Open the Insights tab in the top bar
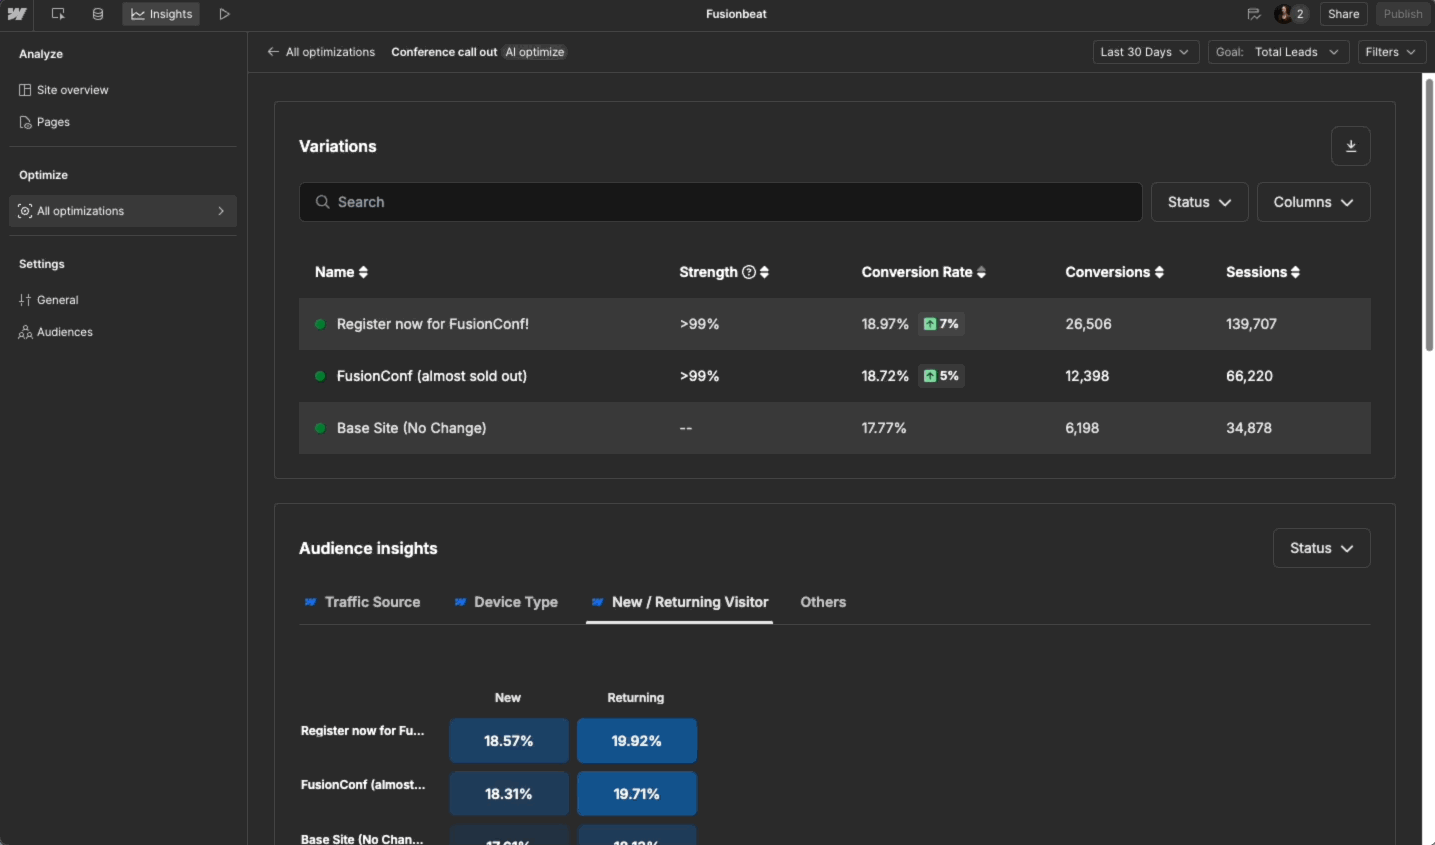The image size is (1435, 845). tap(161, 14)
